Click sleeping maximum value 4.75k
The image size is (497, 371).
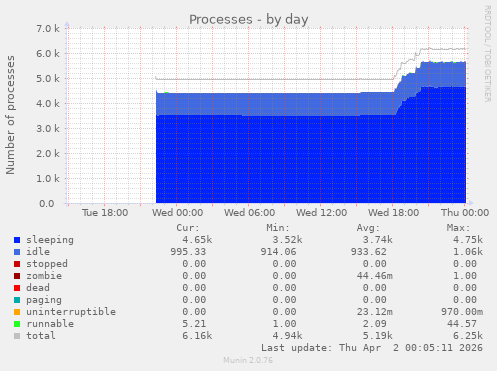pyautogui.click(x=468, y=240)
